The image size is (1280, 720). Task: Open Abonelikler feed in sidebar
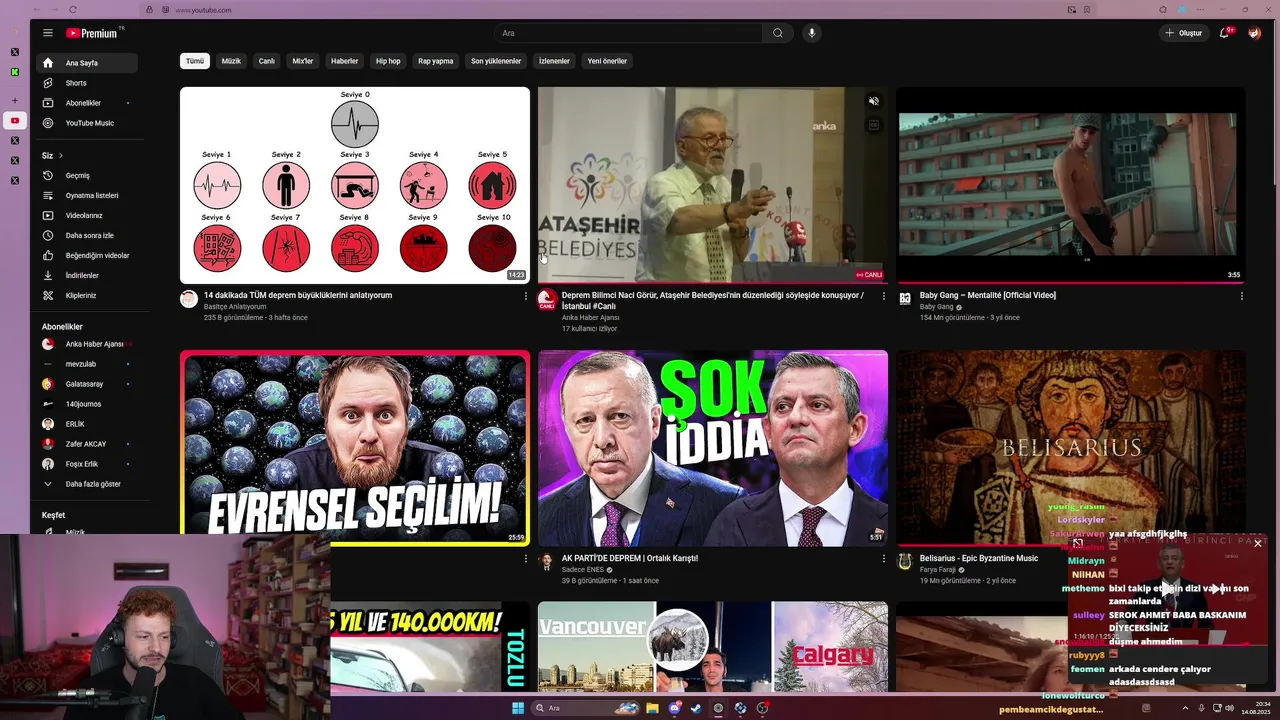87,103
